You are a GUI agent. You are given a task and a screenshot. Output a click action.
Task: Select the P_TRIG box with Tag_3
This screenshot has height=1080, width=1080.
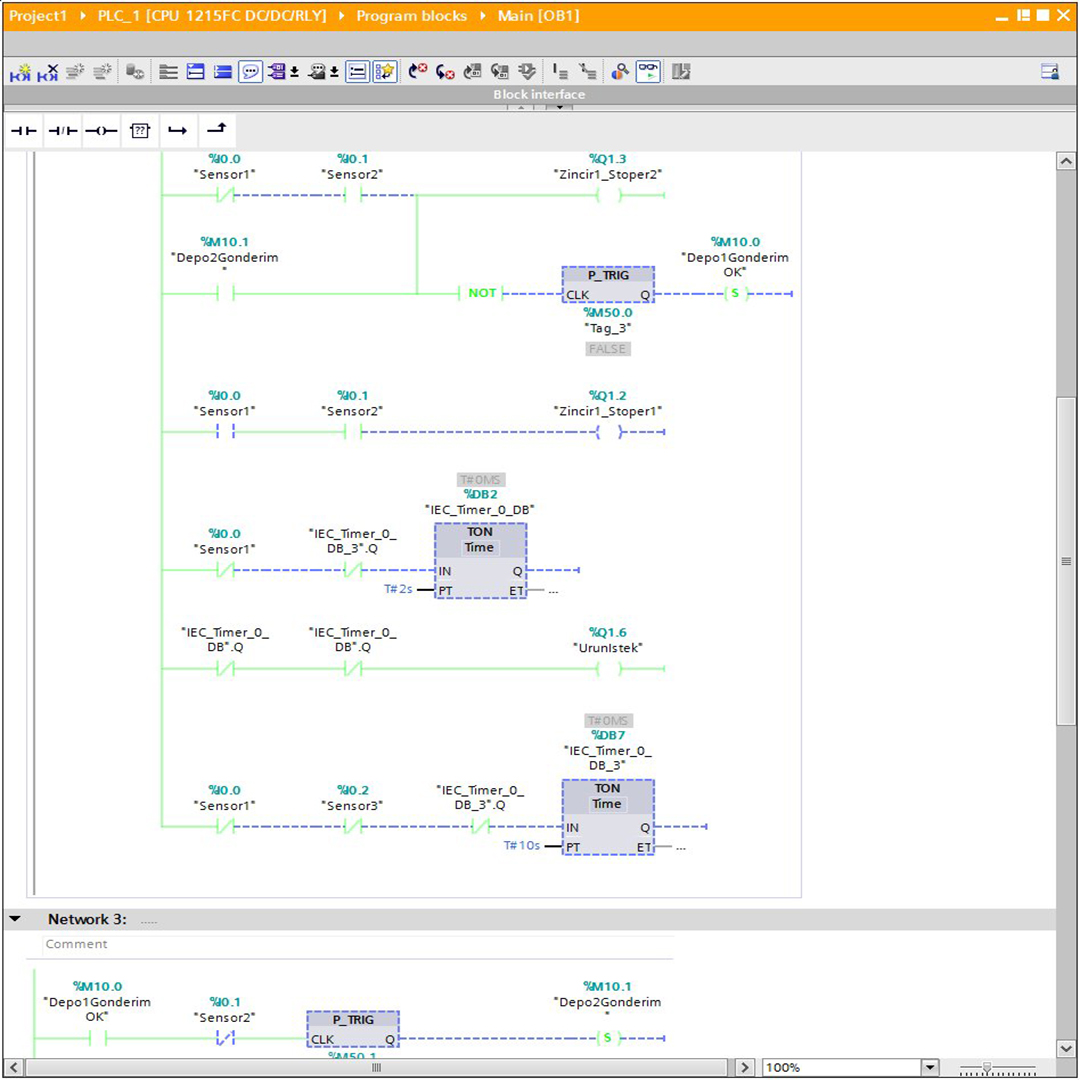pos(607,285)
